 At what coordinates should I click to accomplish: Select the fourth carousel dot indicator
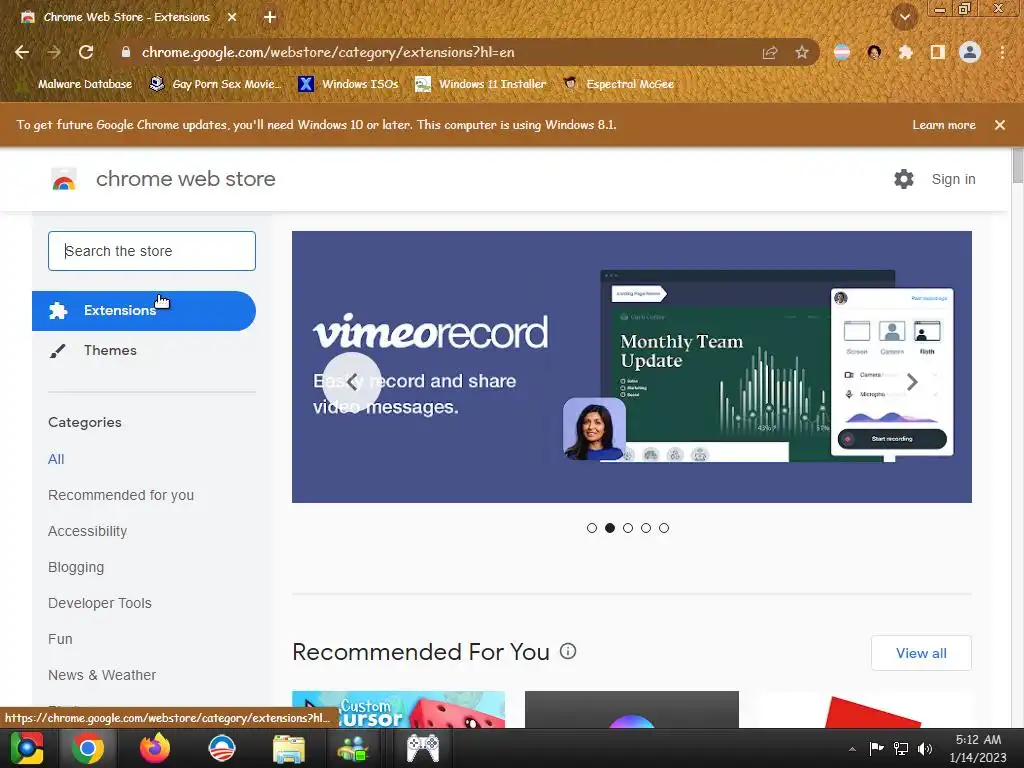[646, 528]
